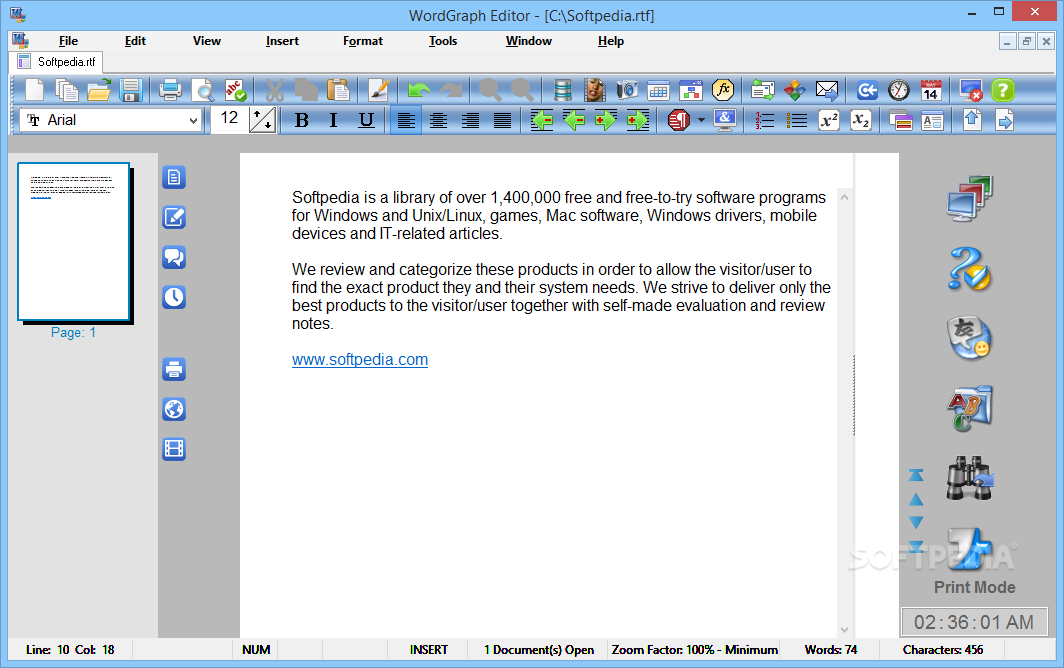
Task: Click the INSERT mode status indicator
Action: 428,650
